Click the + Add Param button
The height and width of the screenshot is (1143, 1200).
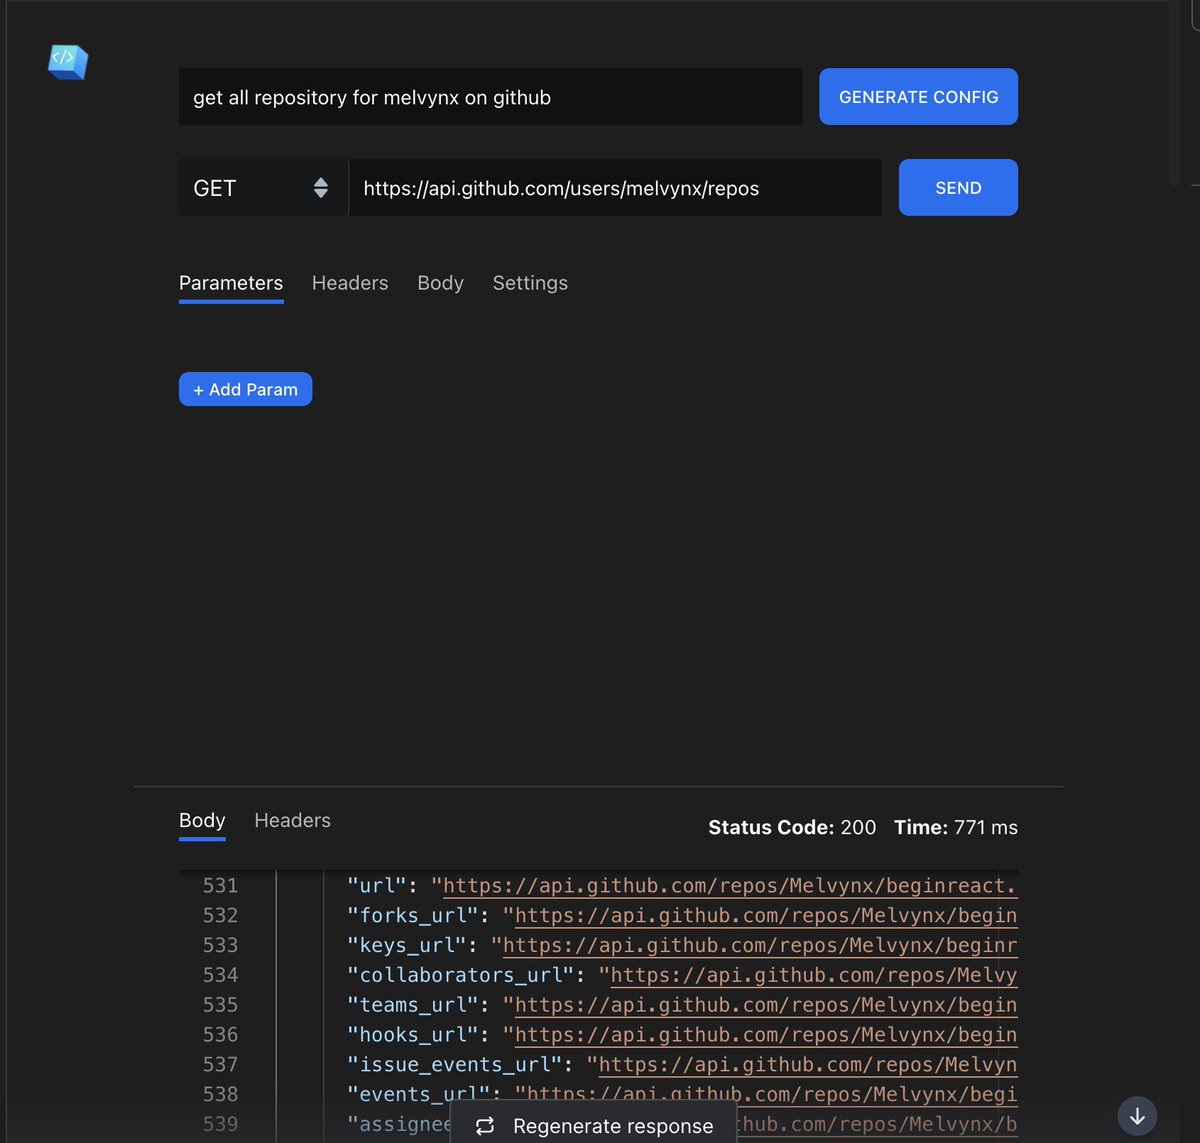click(245, 389)
